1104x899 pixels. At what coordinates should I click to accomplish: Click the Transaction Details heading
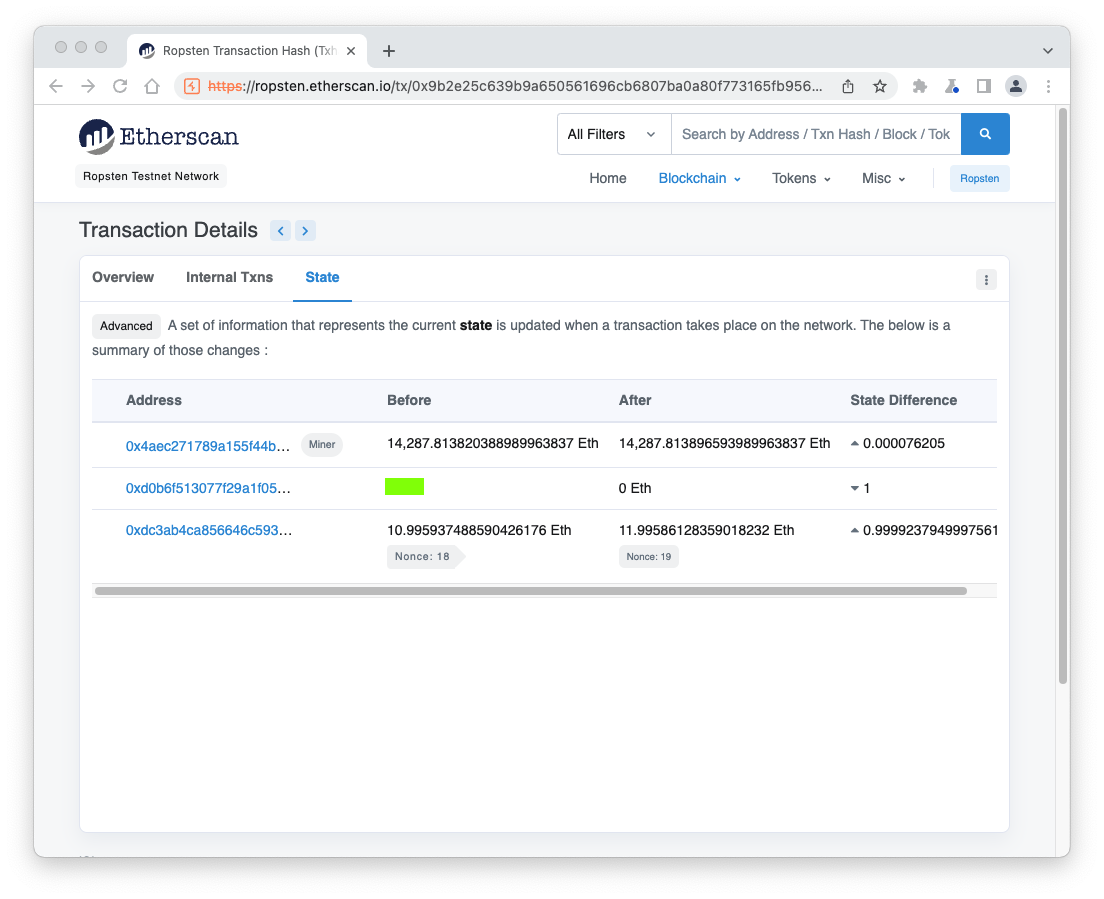168,230
